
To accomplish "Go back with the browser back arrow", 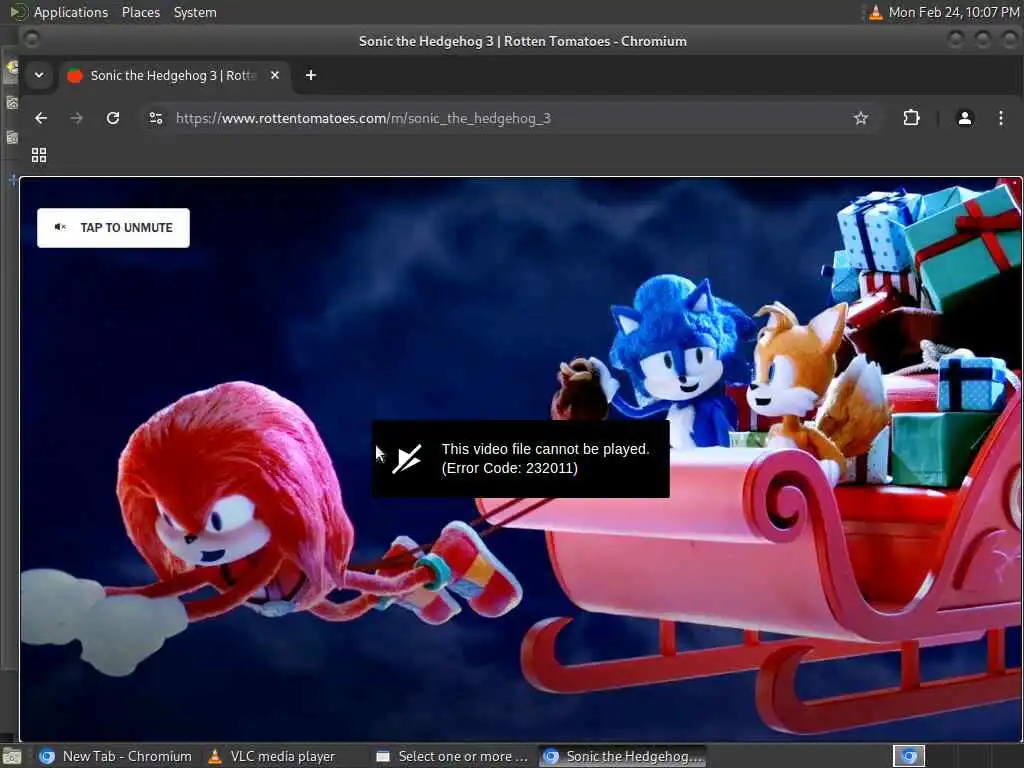I will point(41,118).
